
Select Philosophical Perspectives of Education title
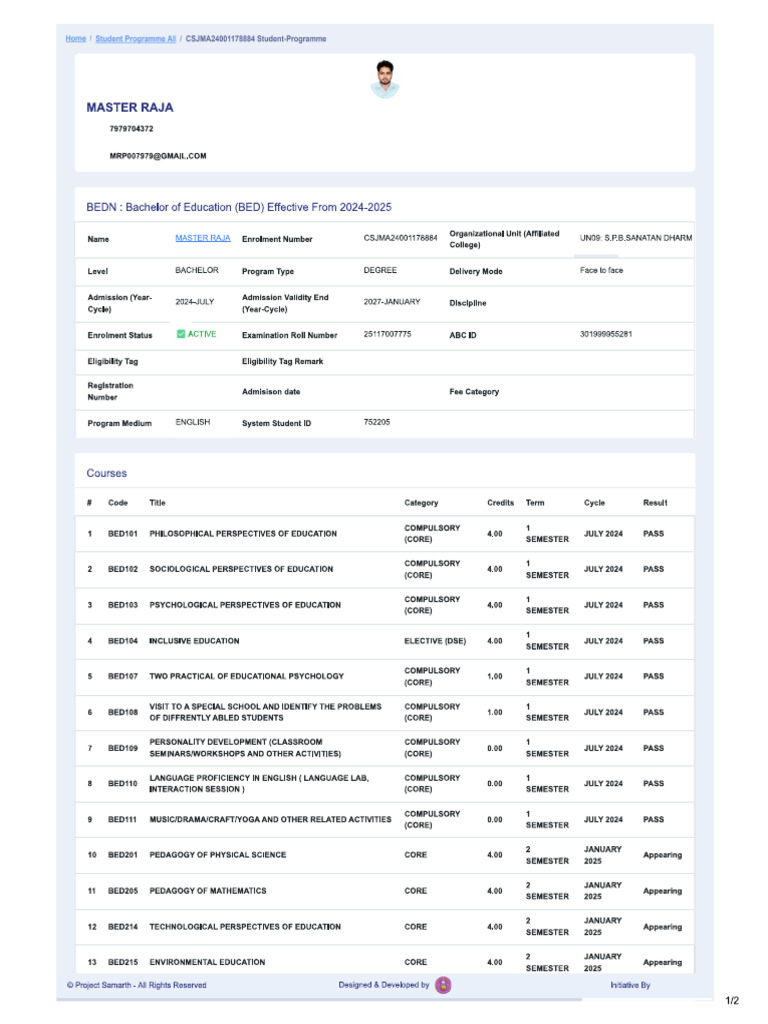tap(243, 534)
